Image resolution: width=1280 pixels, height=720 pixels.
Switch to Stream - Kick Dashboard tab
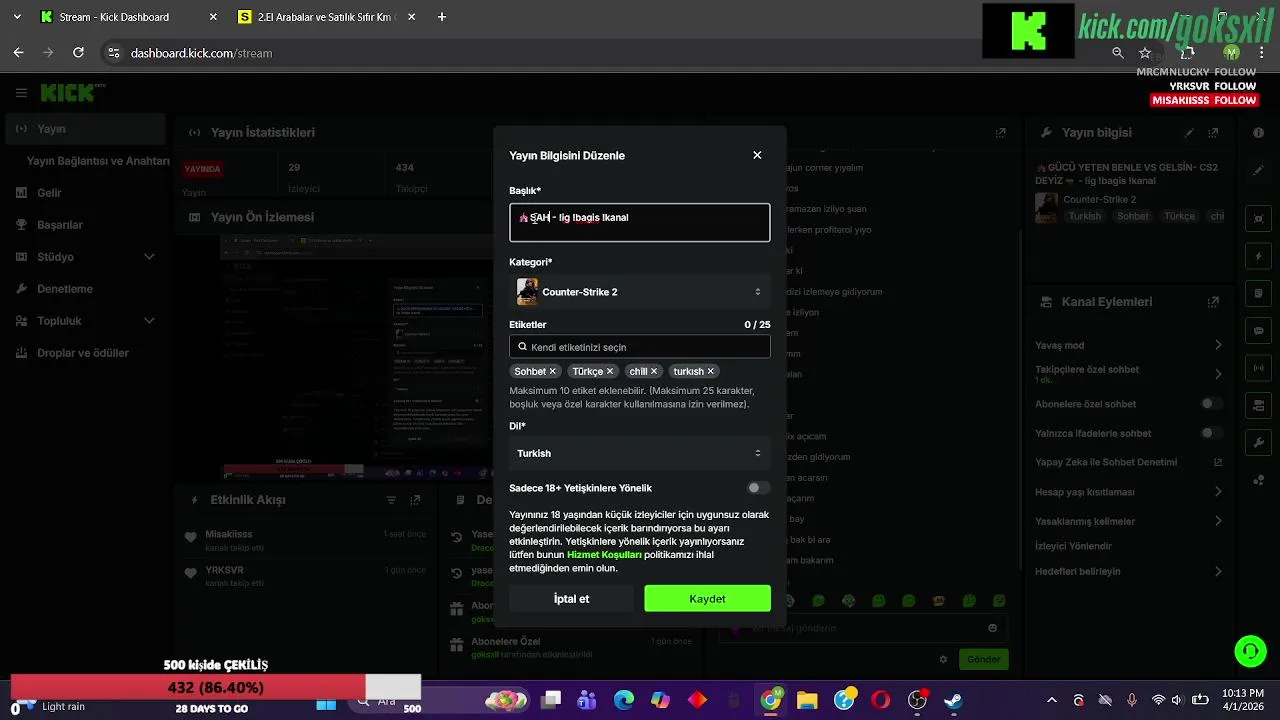click(x=127, y=17)
